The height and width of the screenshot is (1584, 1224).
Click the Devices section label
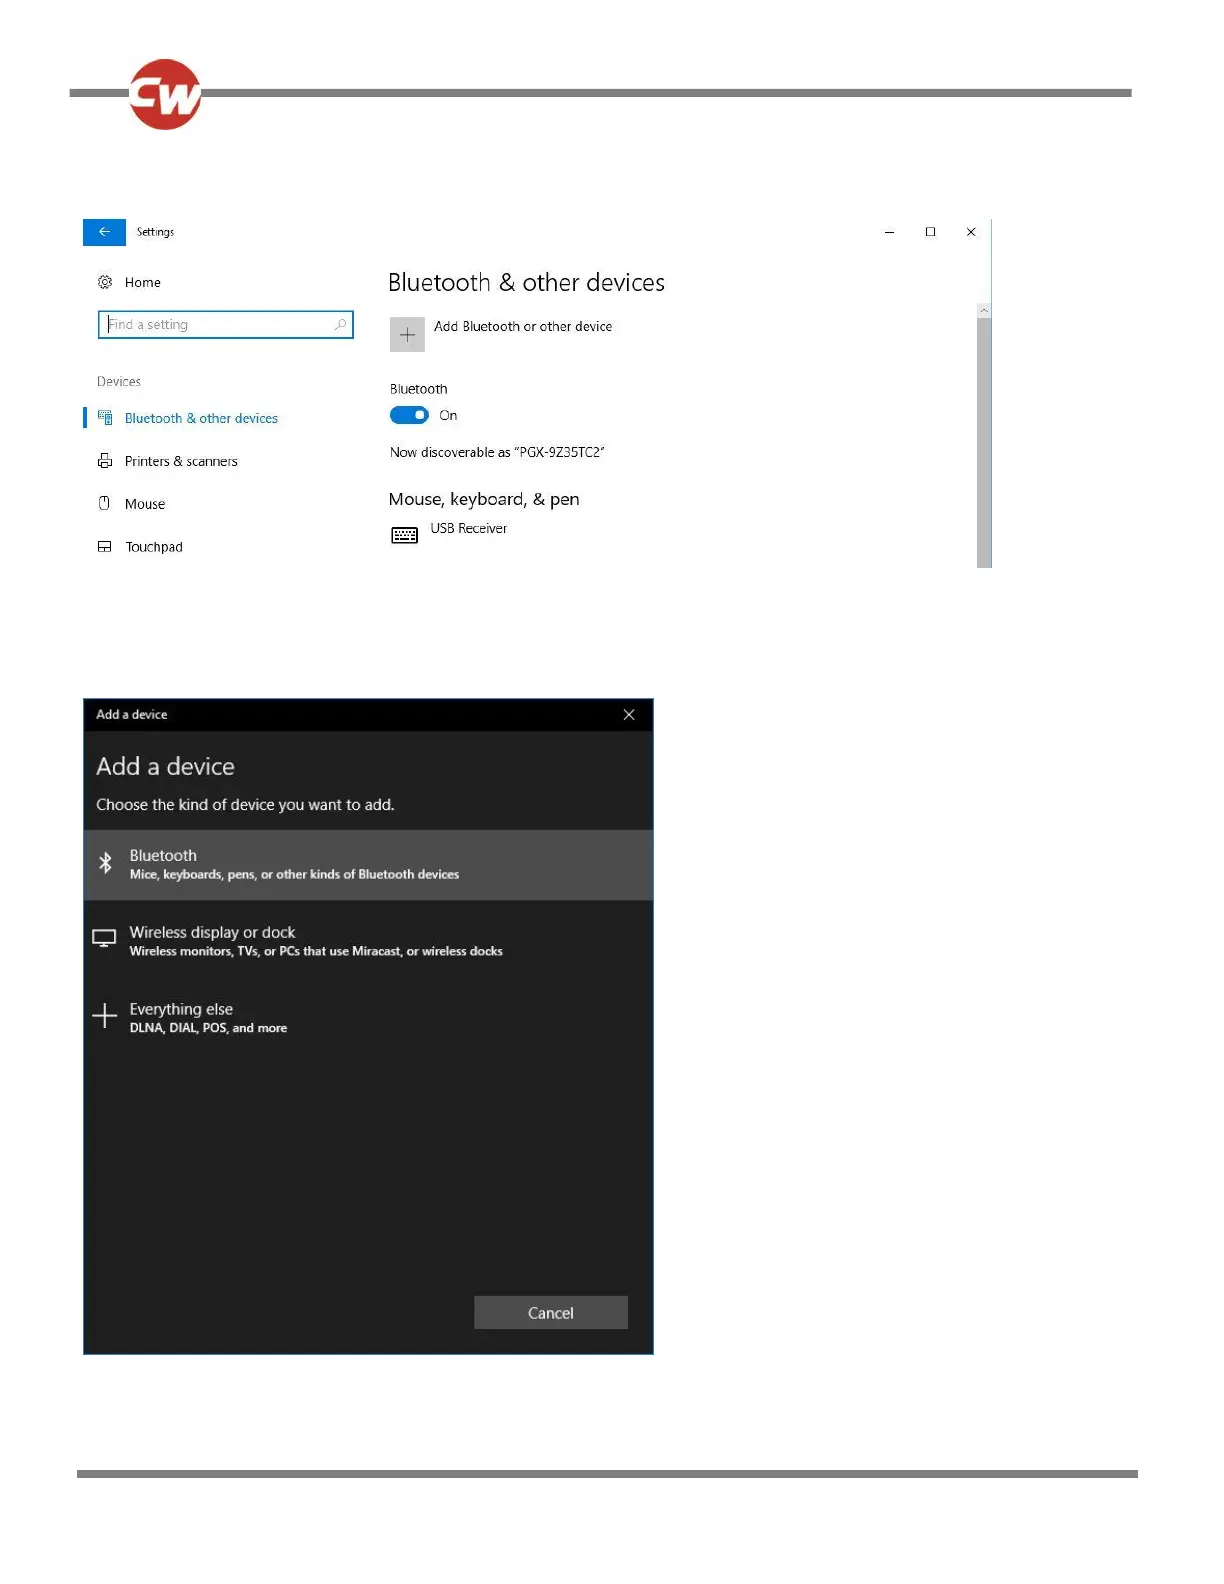(119, 382)
